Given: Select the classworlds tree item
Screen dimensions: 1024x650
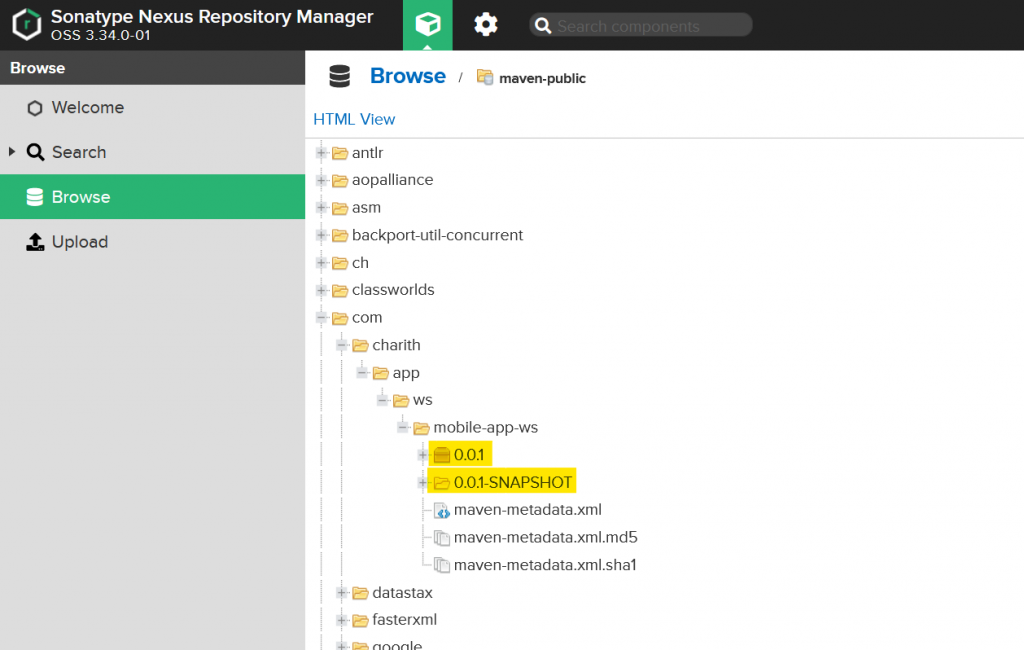Looking at the screenshot, I should (x=393, y=290).
